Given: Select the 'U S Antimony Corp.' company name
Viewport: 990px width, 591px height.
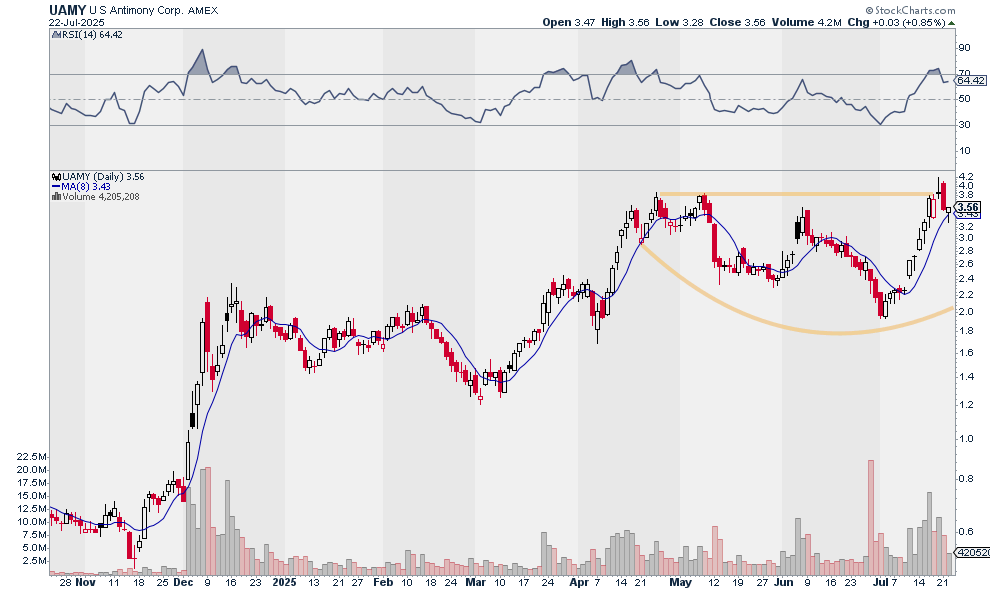Looking at the screenshot, I should tap(136, 11).
